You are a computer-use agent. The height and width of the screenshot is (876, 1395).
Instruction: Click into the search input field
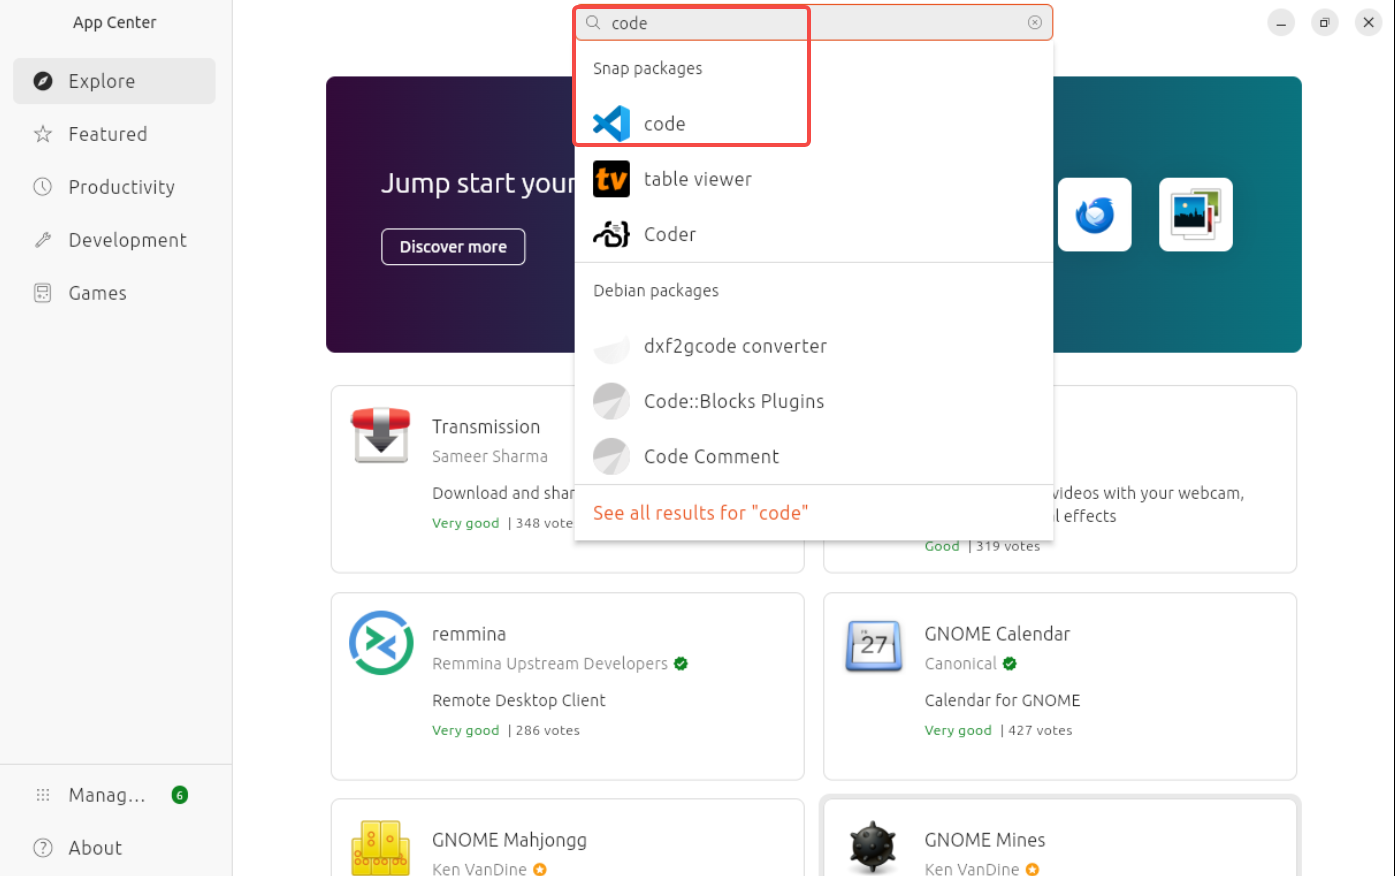810,23
